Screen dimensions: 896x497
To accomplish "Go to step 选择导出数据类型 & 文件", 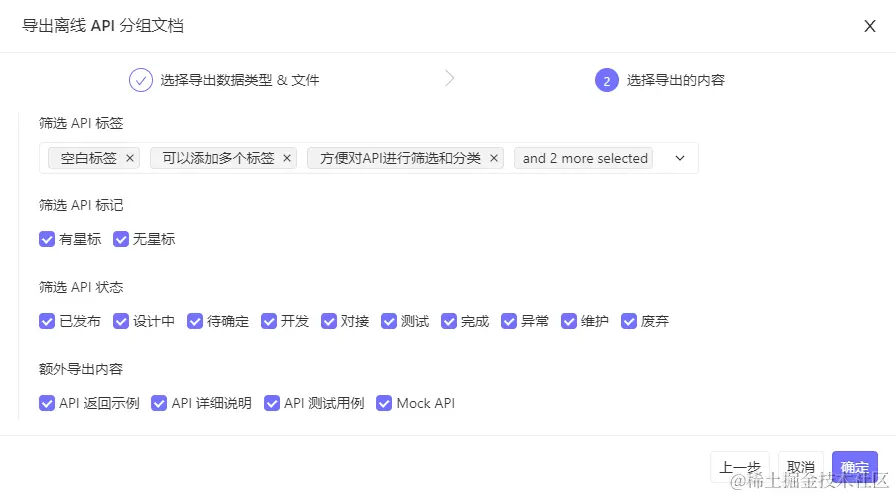I will 239,80.
